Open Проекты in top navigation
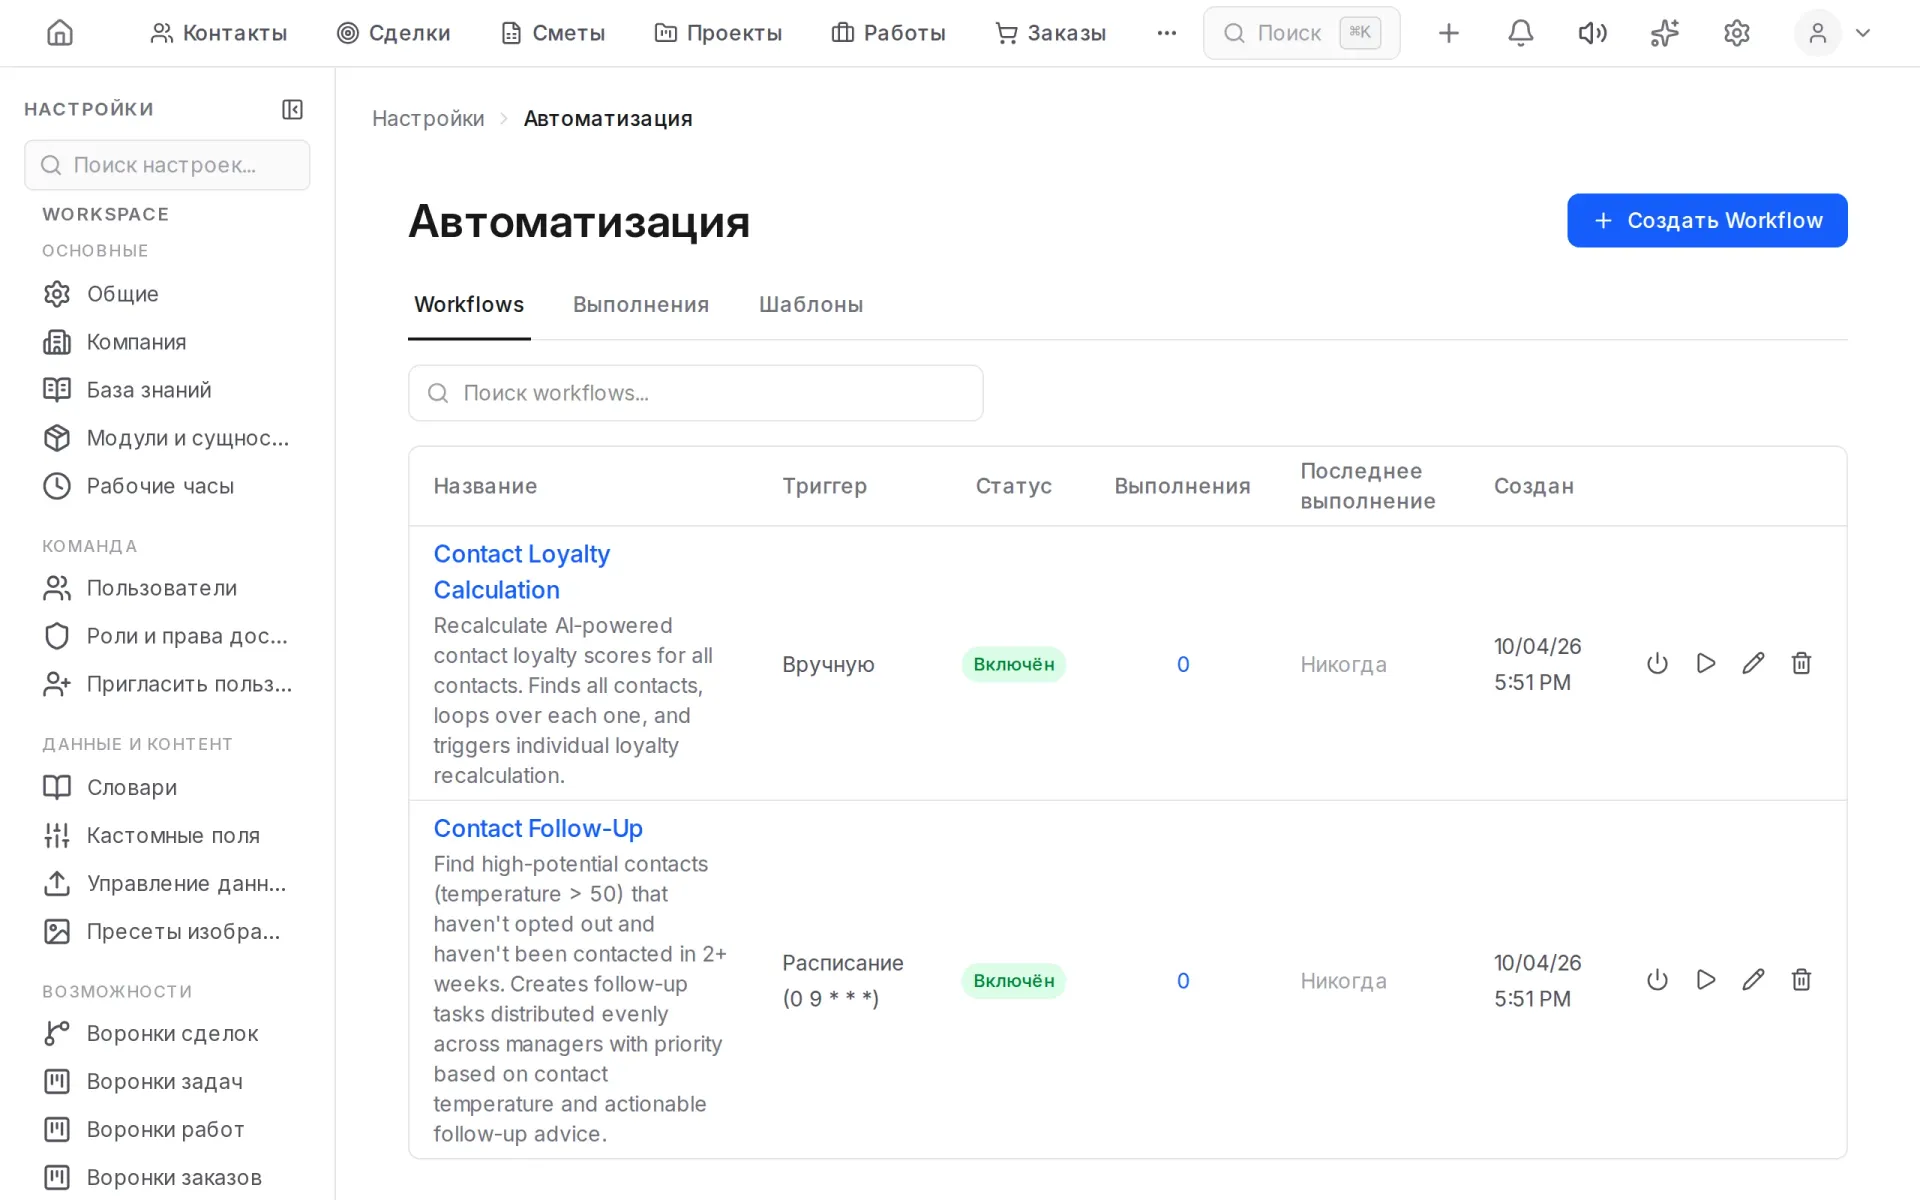The image size is (1920, 1200). [x=718, y=33]
